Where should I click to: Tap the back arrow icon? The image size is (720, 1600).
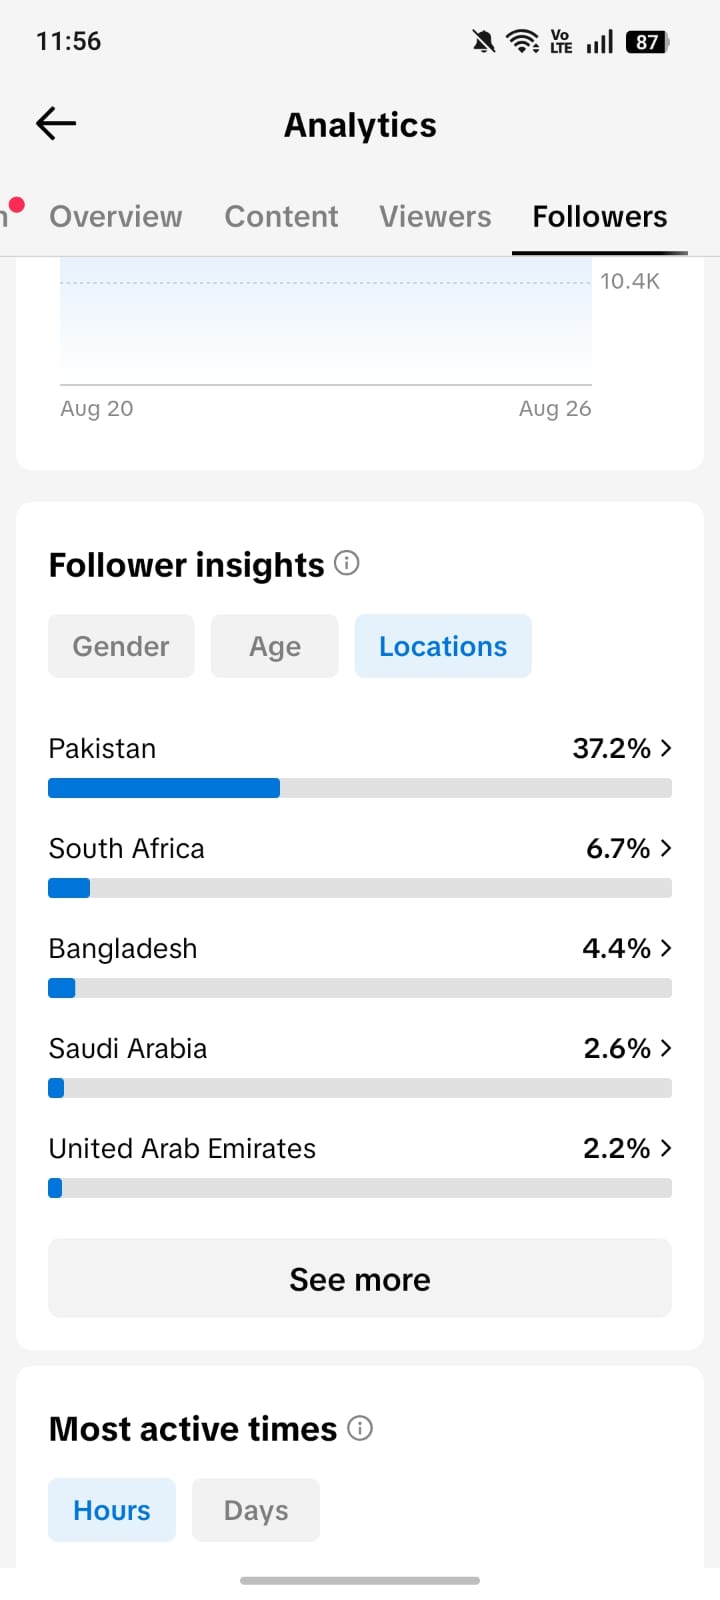point(56,124)
